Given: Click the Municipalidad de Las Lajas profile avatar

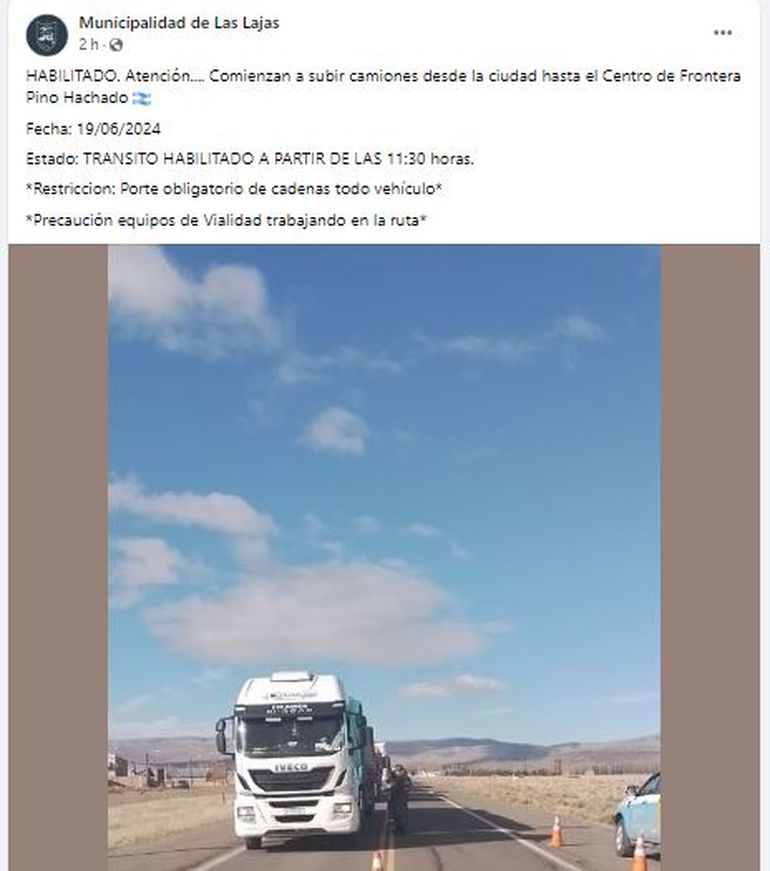Looking at the screenshot, I should (47, 35).
